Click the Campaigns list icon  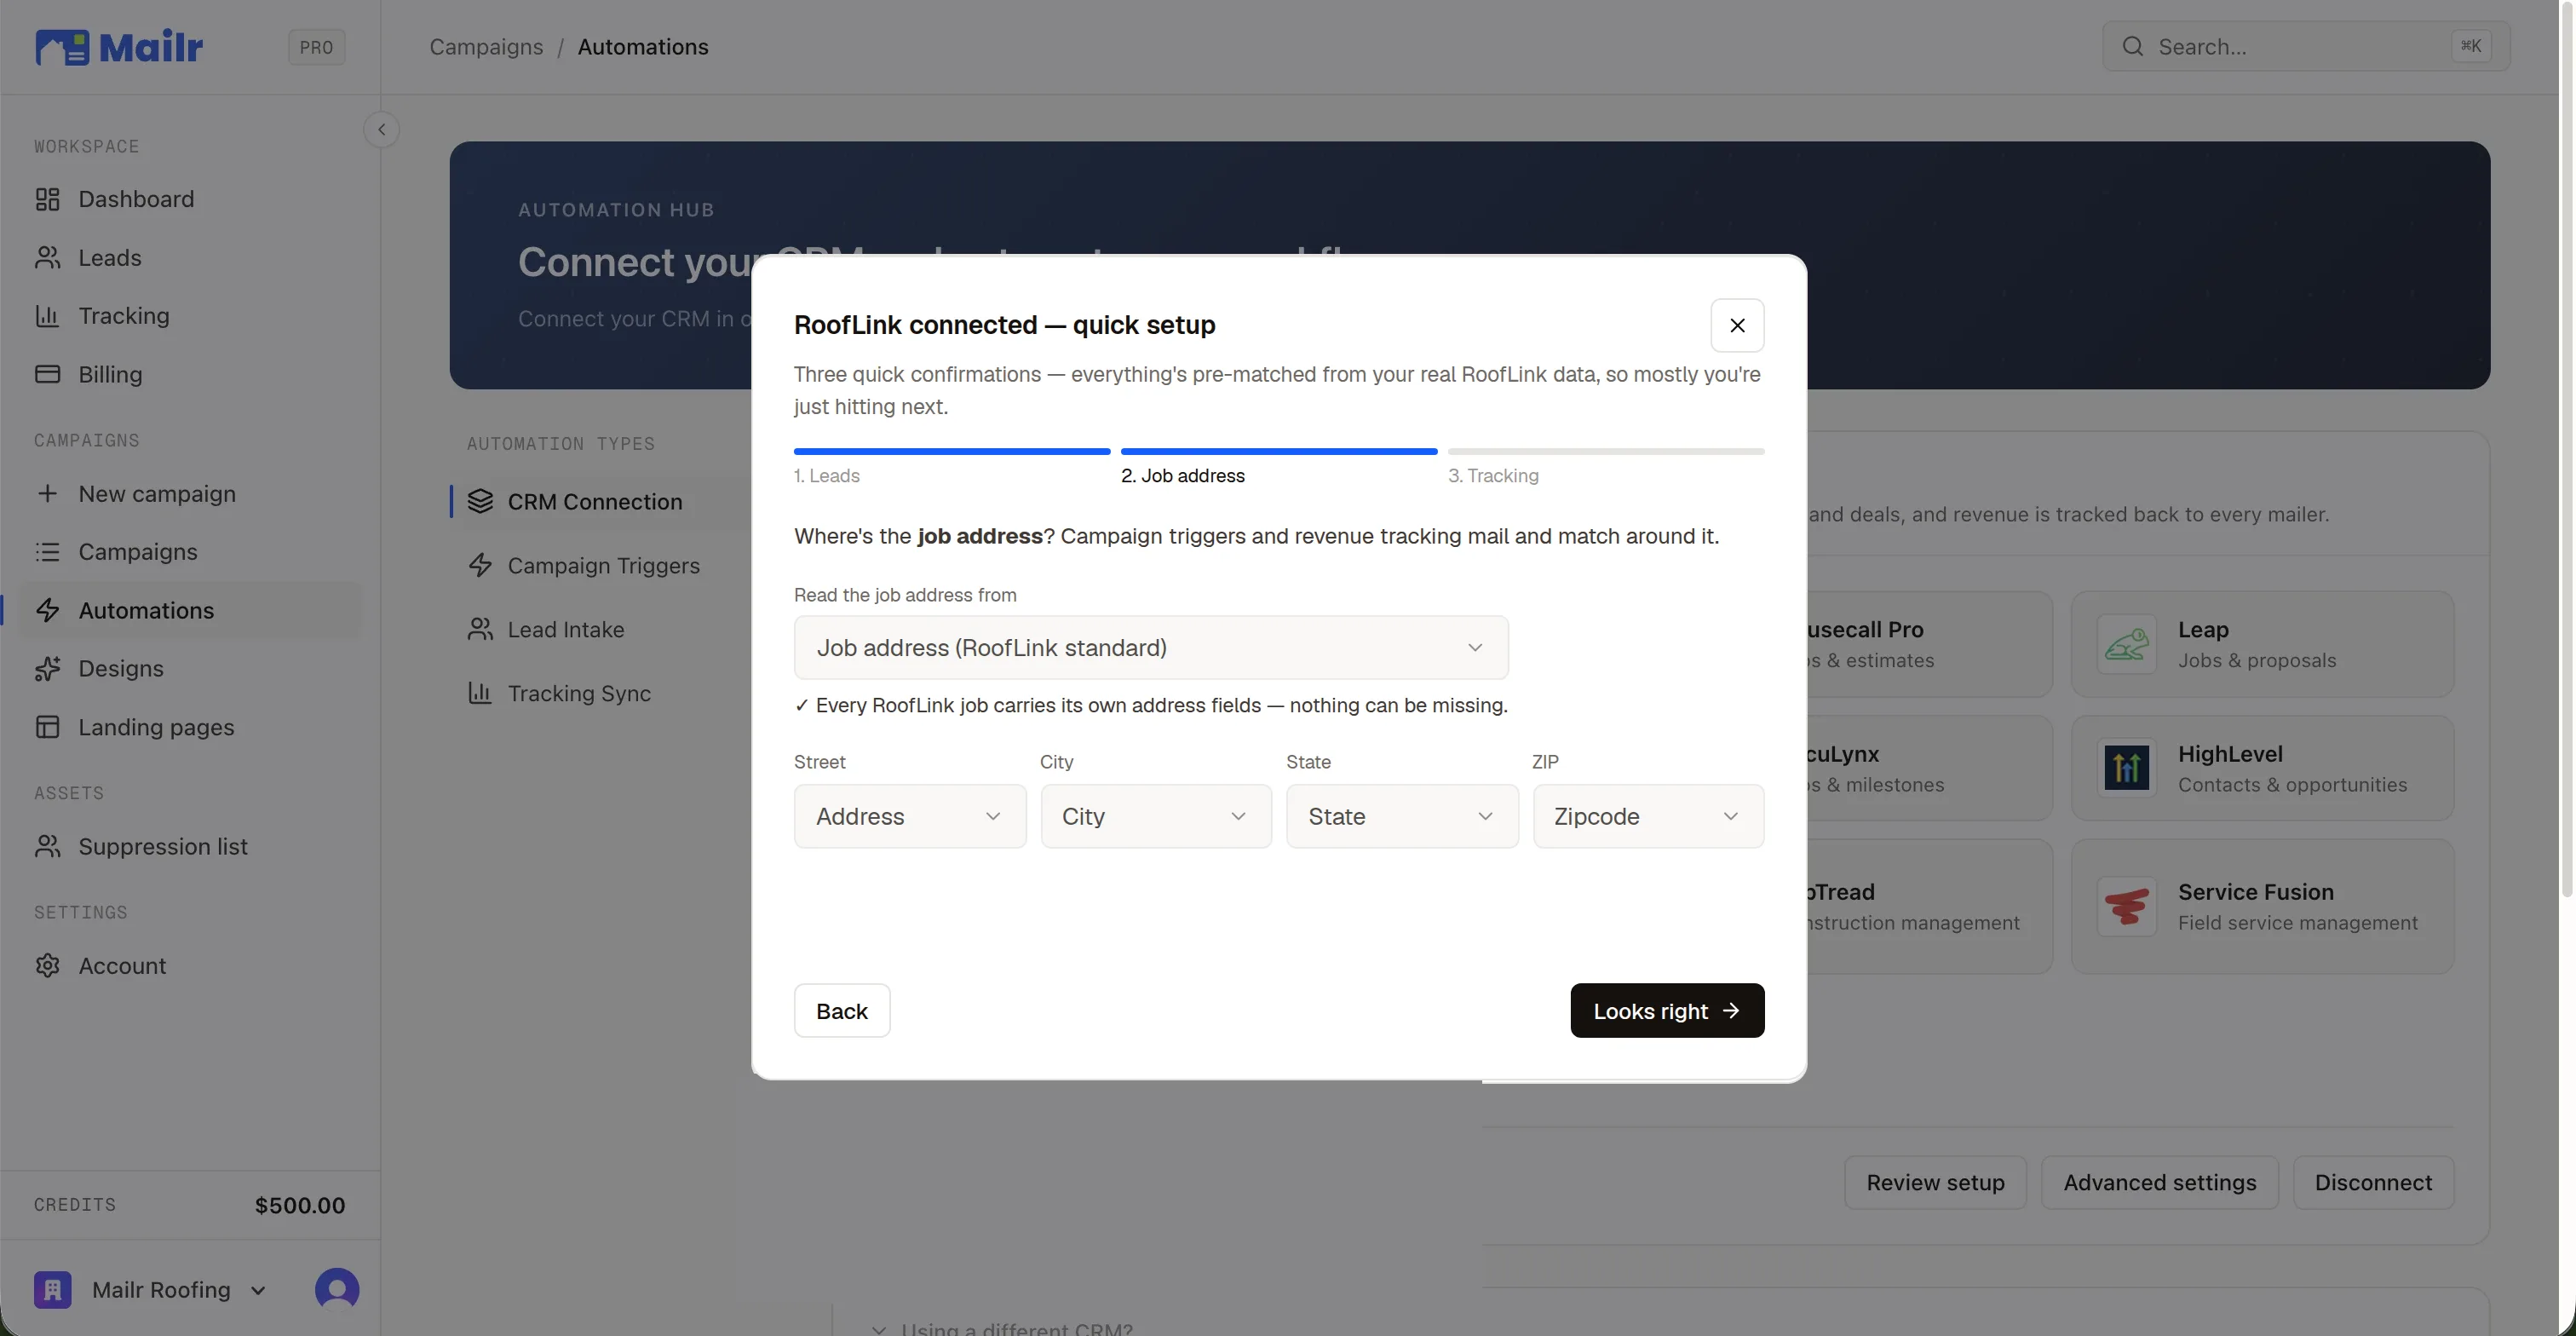click(47, 552)
